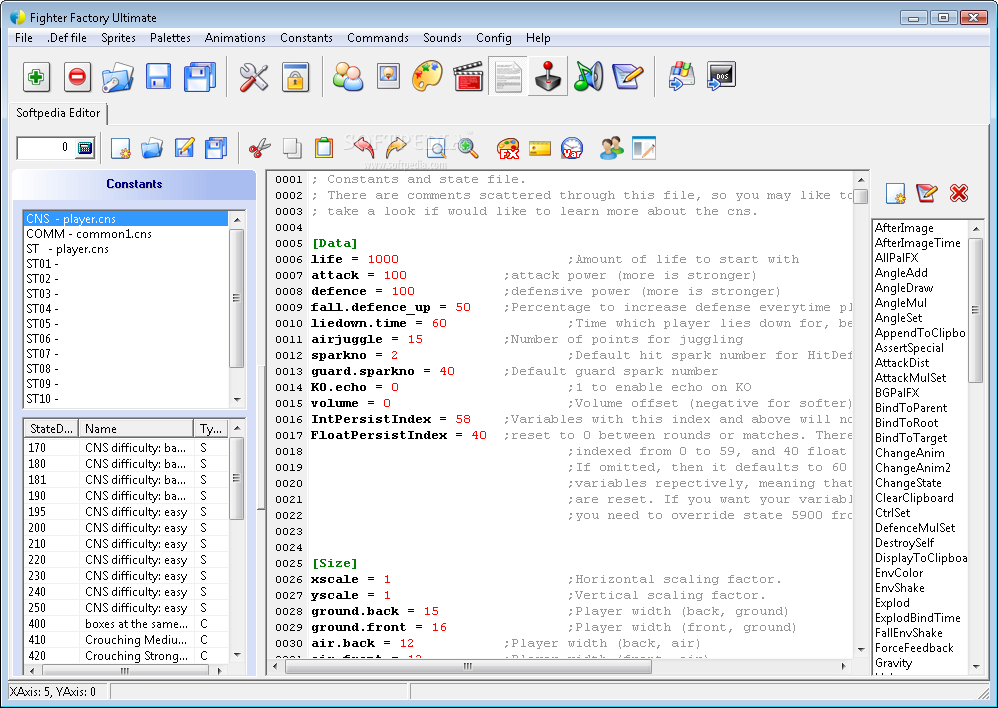The width and height of the screenshot is (998, 708).
Task: Click the Save All multi-floppy icon in main toolbar
Action: (200, 77)
